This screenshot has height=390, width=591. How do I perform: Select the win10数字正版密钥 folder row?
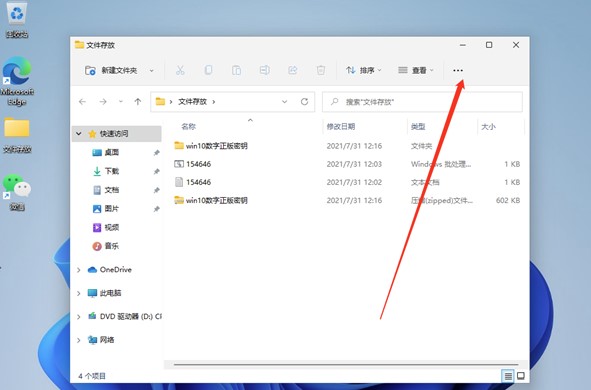(347, 146)
